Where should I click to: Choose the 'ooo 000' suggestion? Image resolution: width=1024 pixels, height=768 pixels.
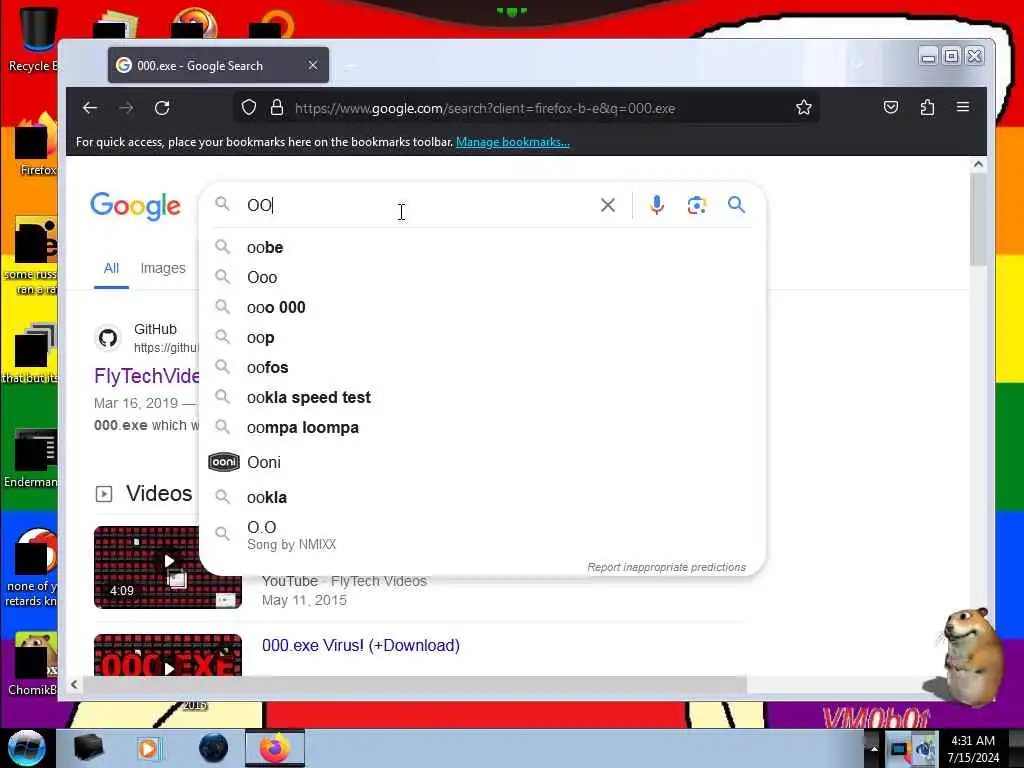483,308
